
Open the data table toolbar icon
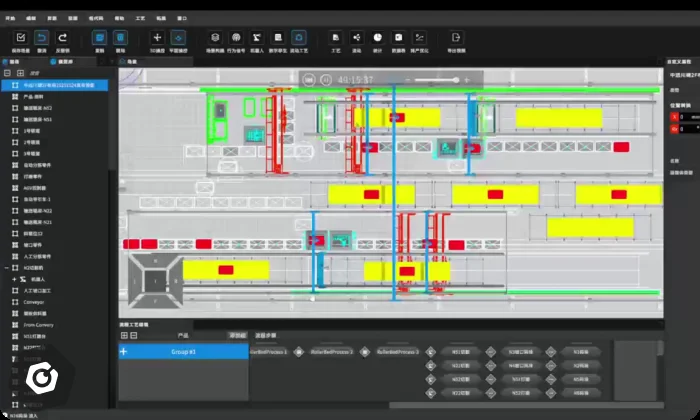[398, 38]
